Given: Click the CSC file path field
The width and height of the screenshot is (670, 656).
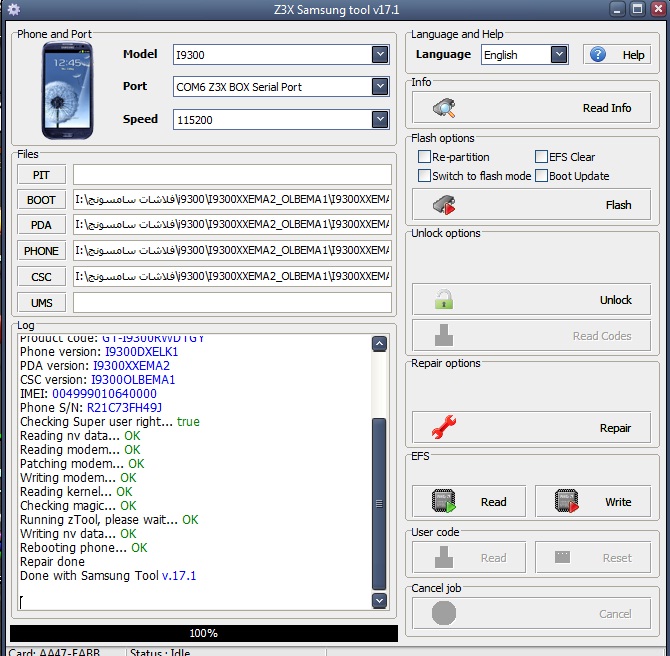Looking at the screenshot, I should tap(232, 277).
